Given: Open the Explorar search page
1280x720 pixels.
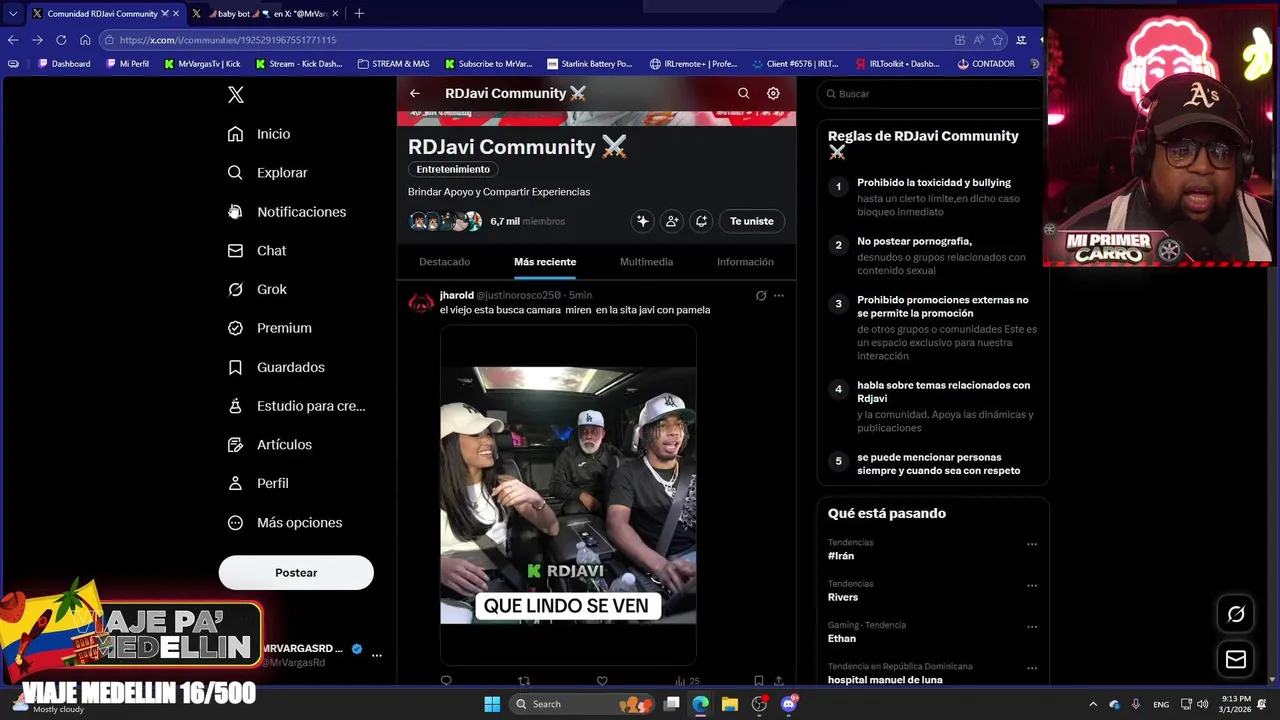Looking at the screenshot, I should (267, 173).
